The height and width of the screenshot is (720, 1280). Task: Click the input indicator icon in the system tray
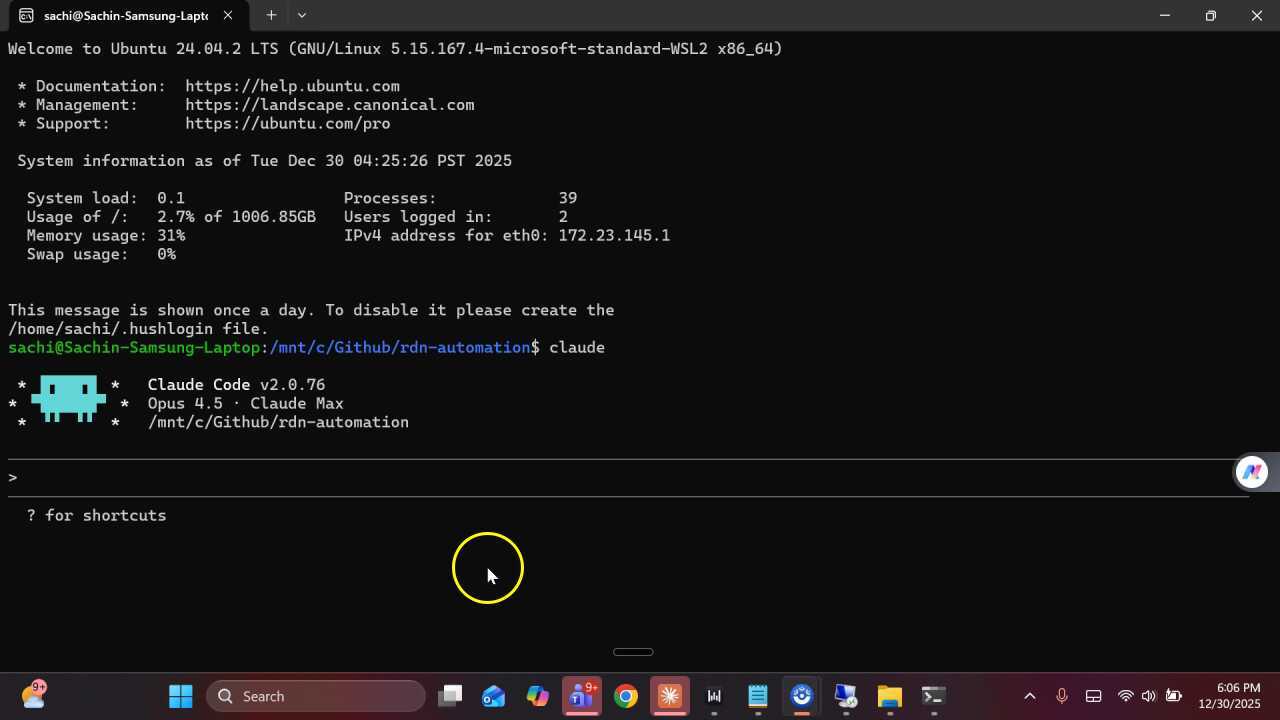1094,696
